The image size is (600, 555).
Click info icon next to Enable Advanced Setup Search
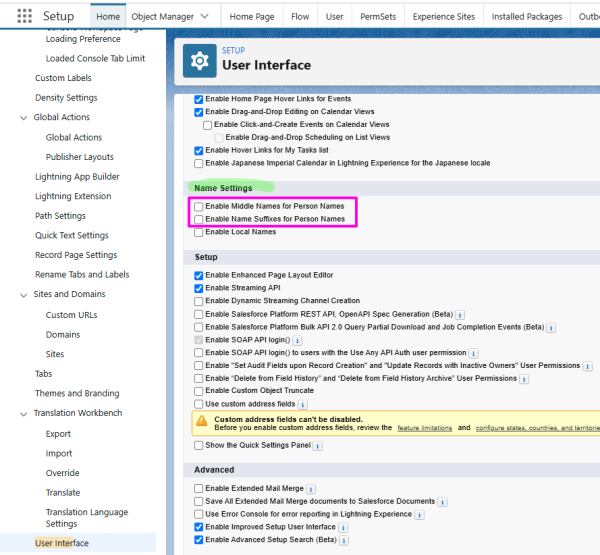coord(344,540)
